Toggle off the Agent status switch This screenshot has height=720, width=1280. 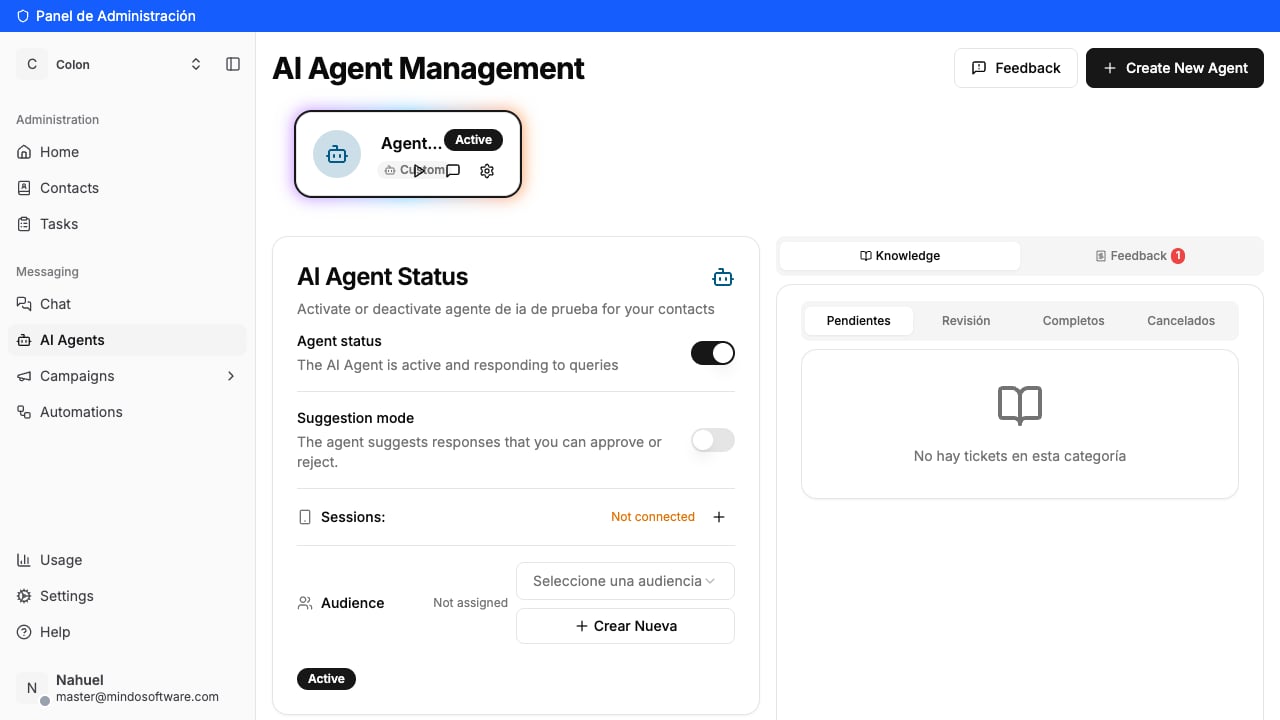pos(713,352)
